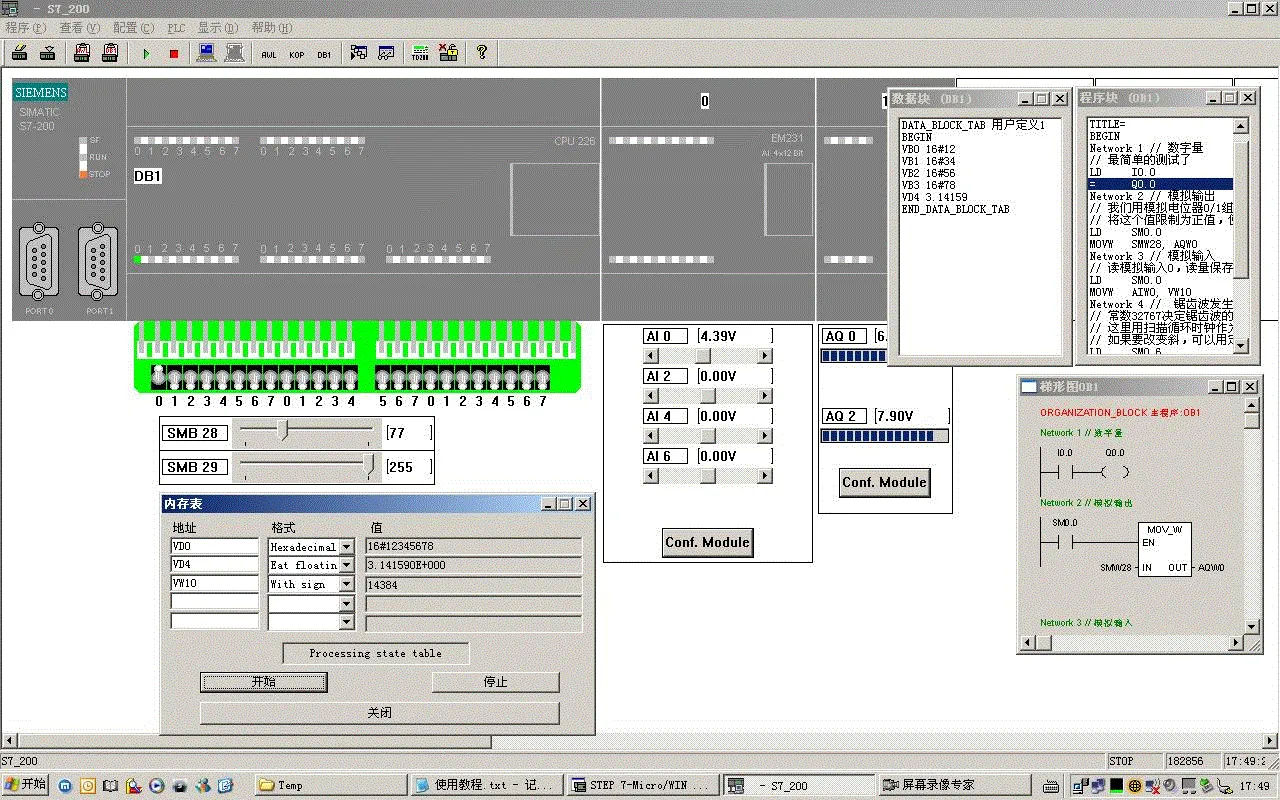The height and width of the screenshot is (800, 1280).
Task: Open the With sign format dropdown for VW10
Action: [347, 584]
